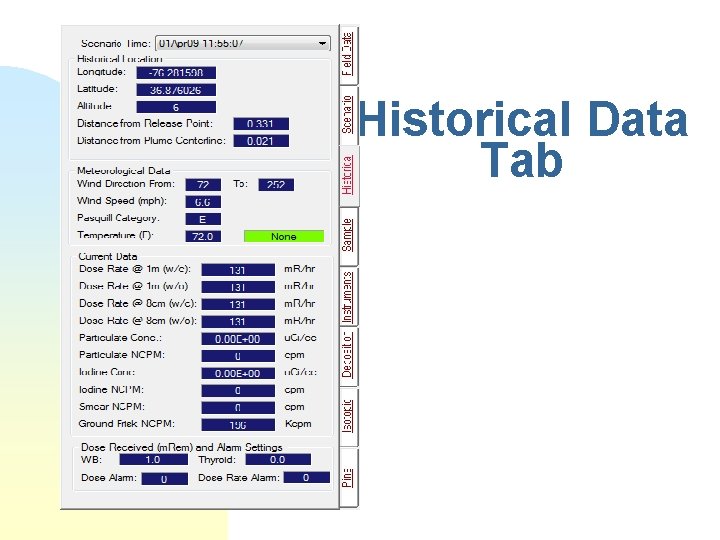This screenshot has height=540, width=720.
Task: Switch to the Deposition tab
Action: tap(348, 356)
